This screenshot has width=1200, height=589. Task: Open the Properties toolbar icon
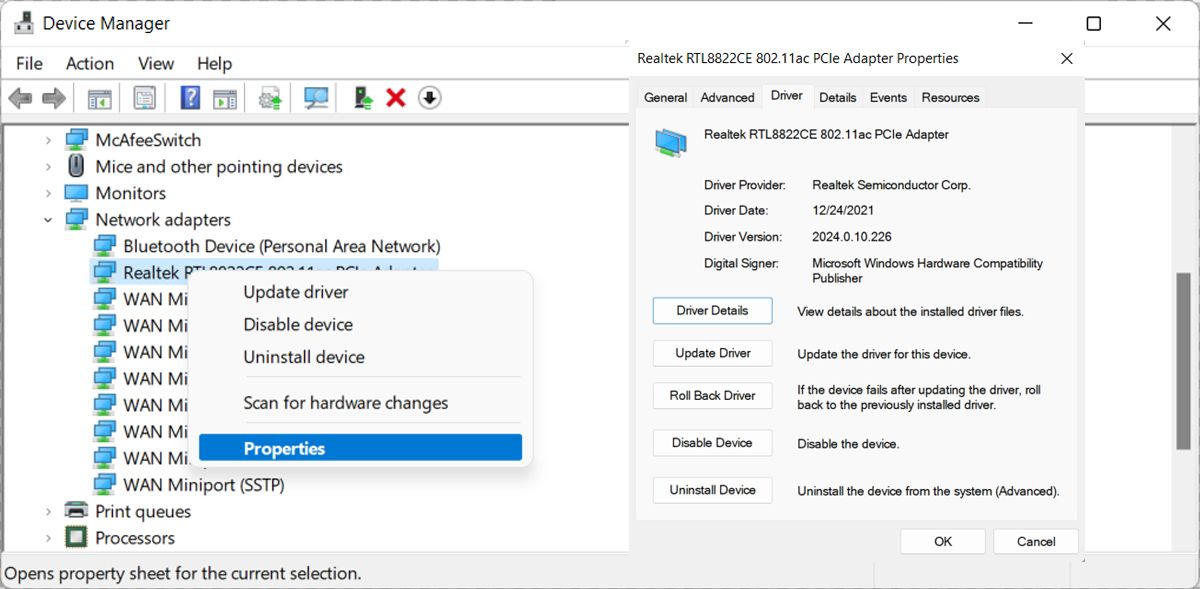coord(145,98)
